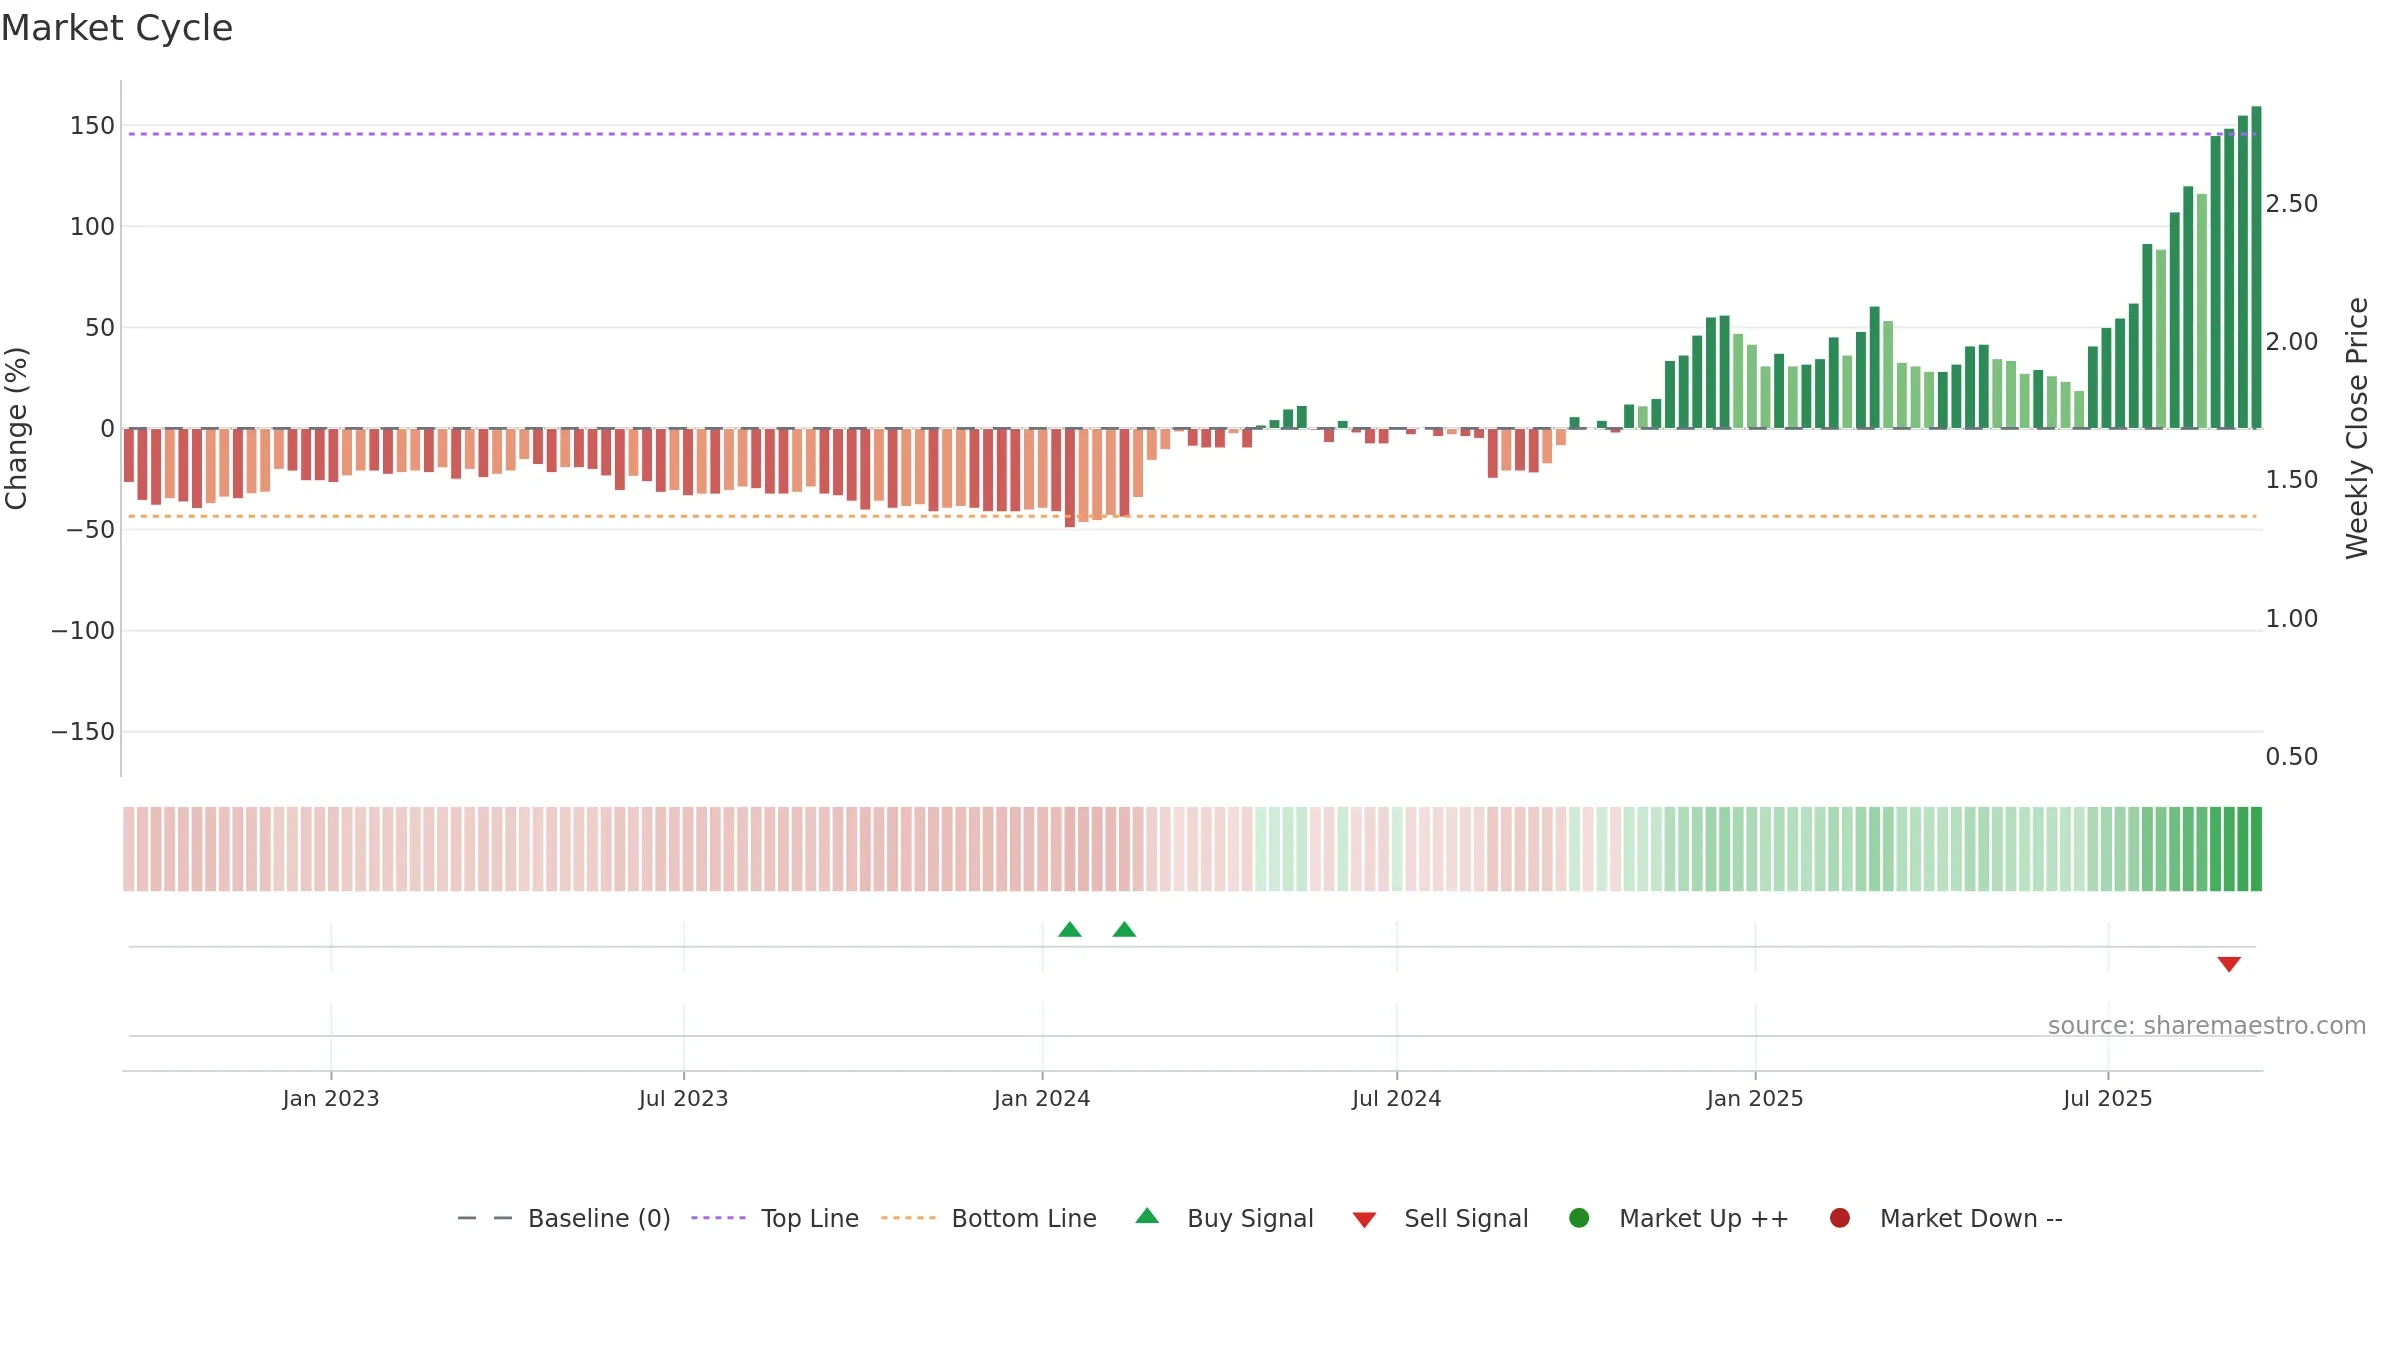Click second buy signal marker after Jan 2024
Screen dimensions: 2400x1350
tap(1124, 930)
